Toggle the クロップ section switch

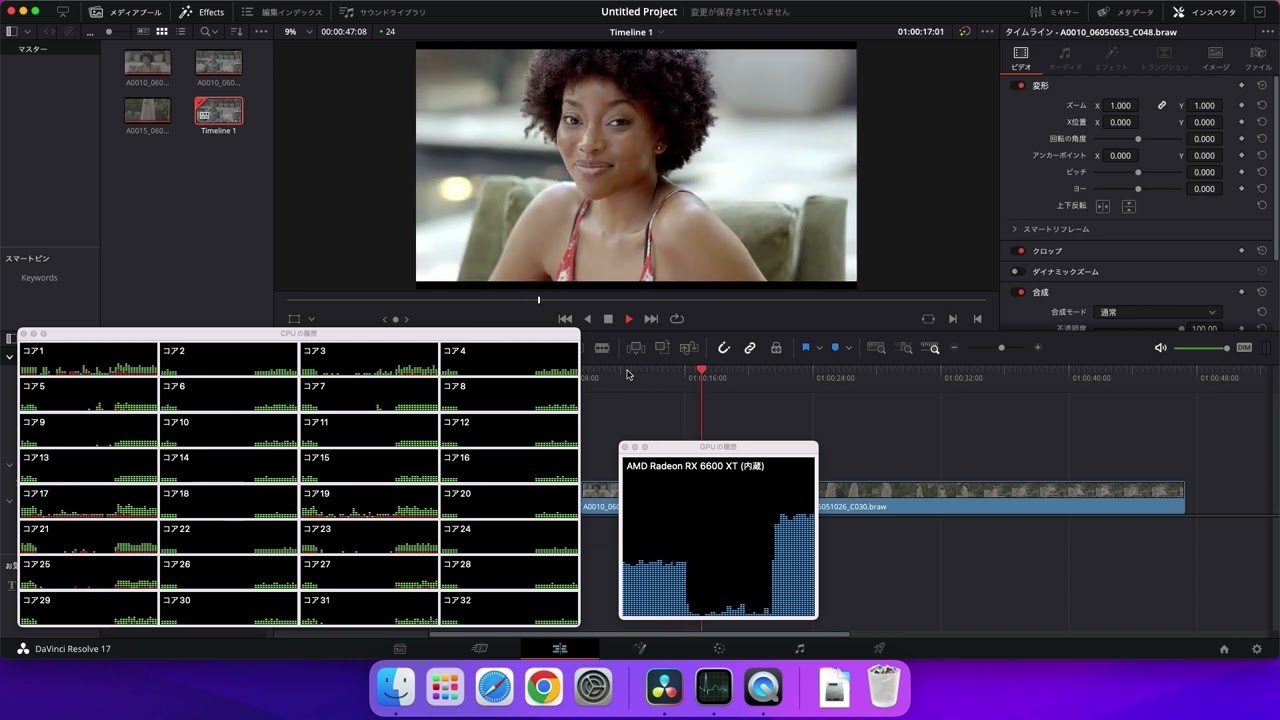[1020, 251]
